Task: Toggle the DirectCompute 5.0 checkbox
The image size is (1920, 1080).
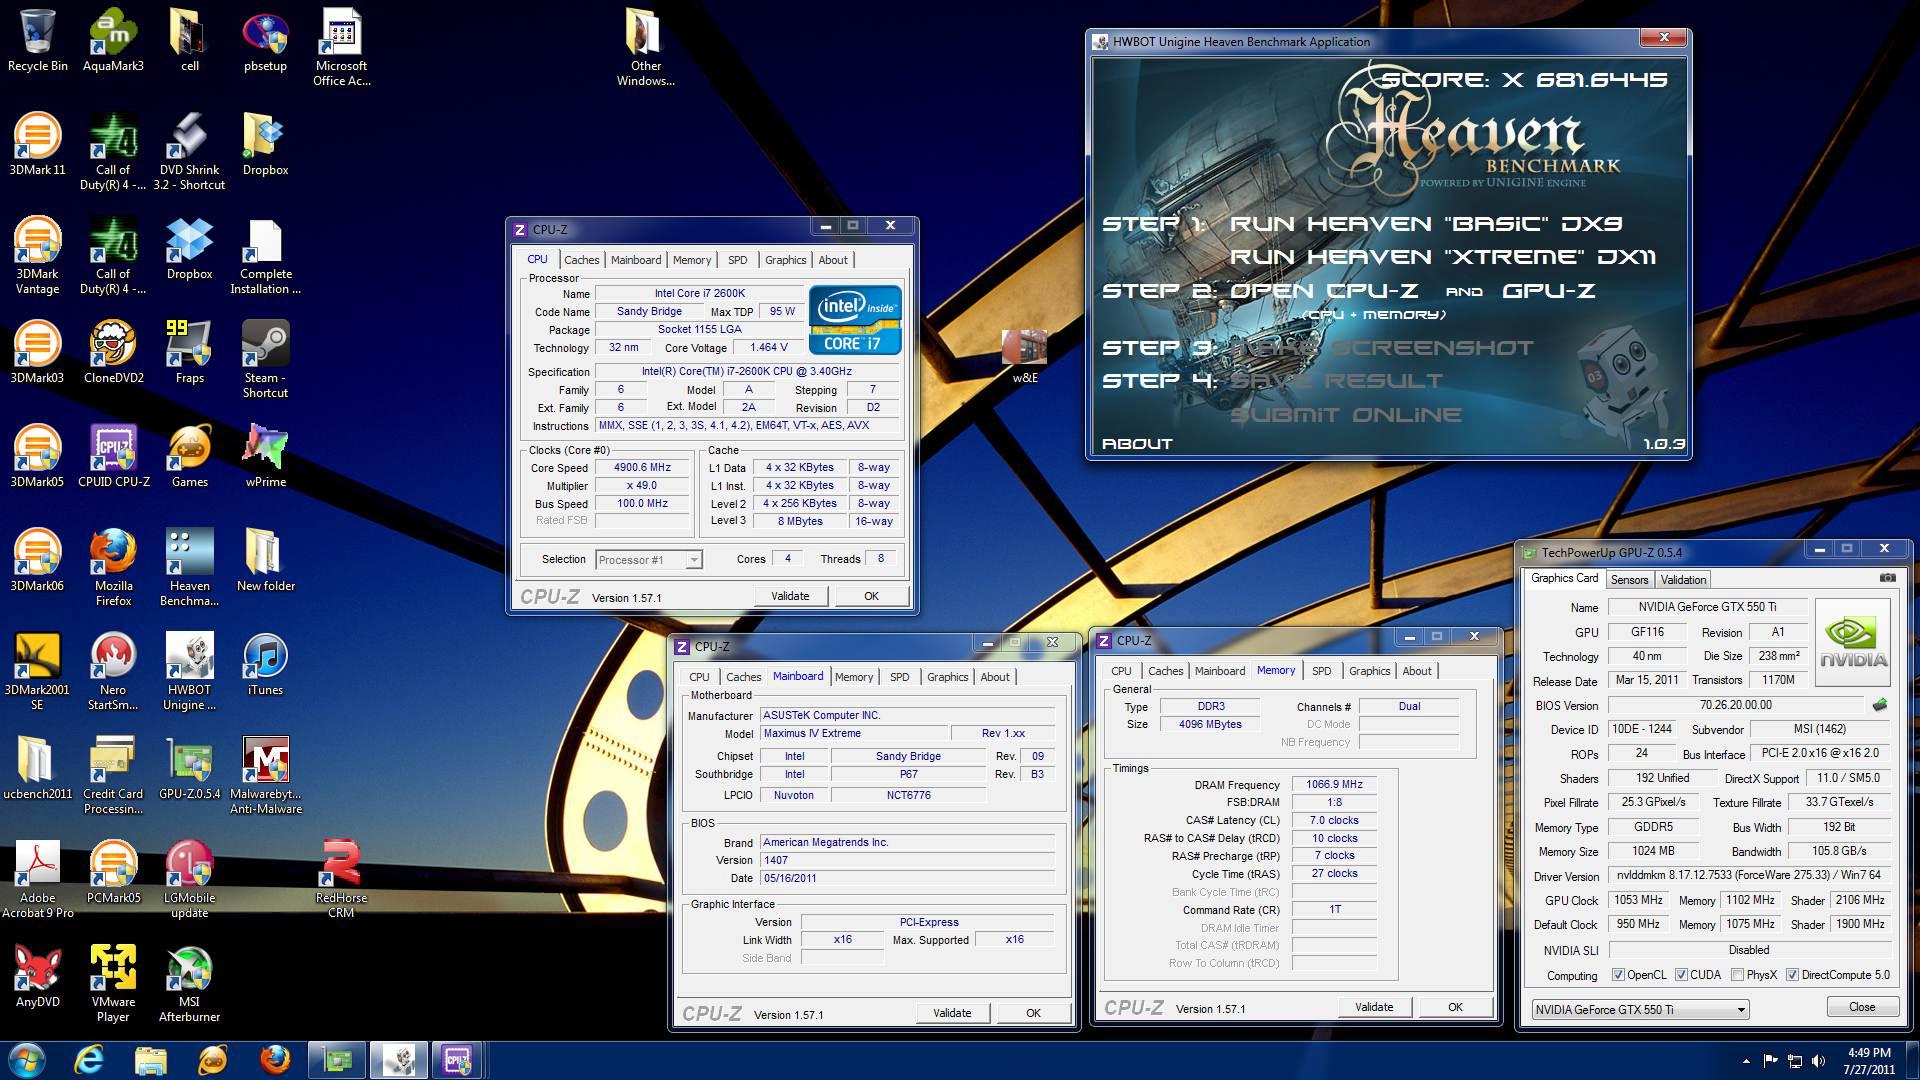Action: point(1793,975)
